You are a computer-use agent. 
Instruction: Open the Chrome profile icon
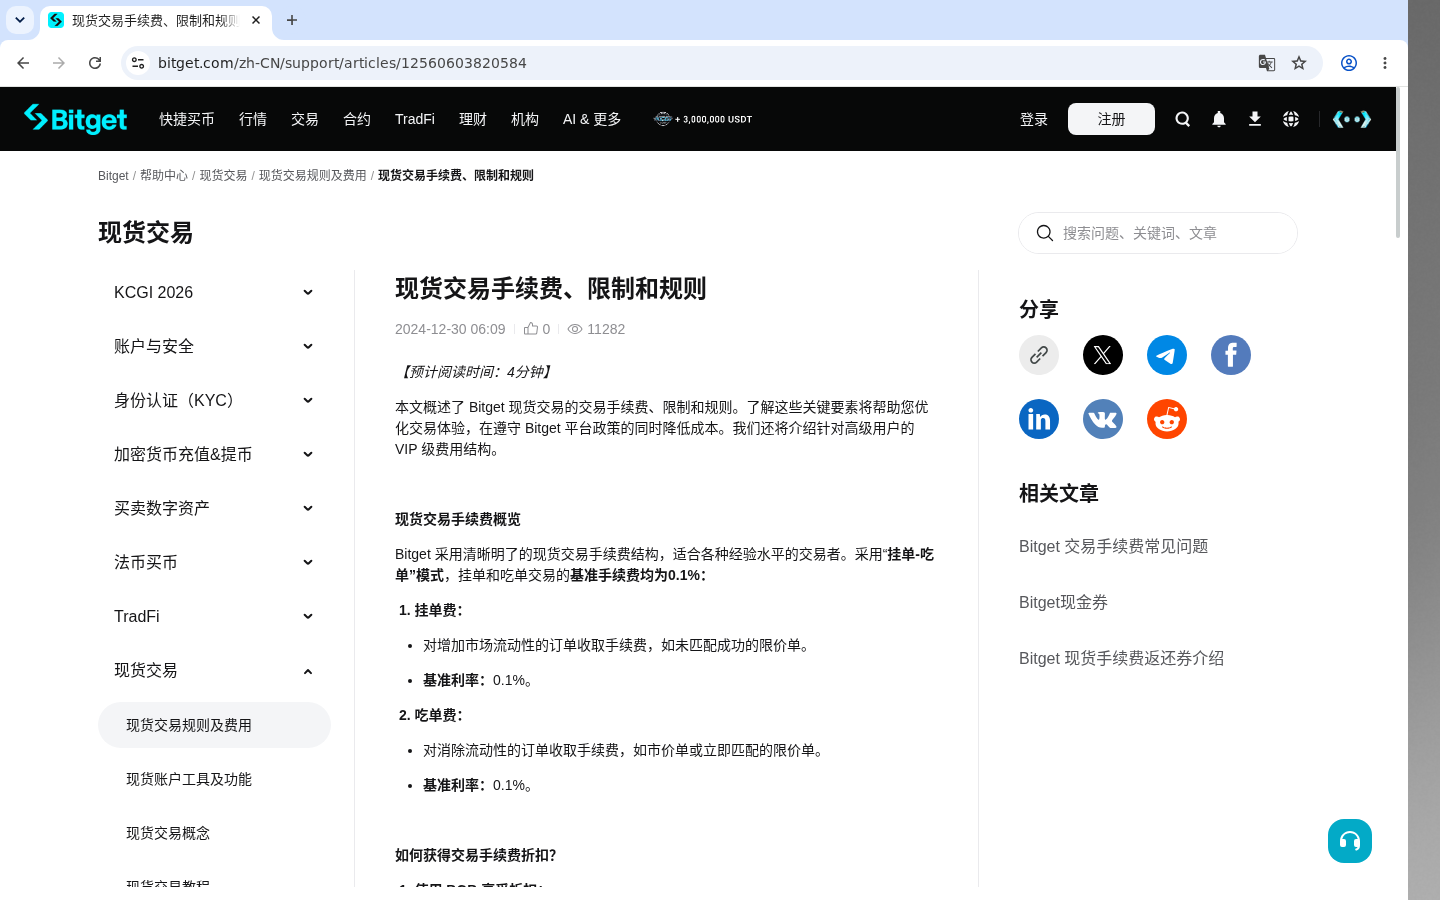pyautogui.click(x=1349, y=63)
